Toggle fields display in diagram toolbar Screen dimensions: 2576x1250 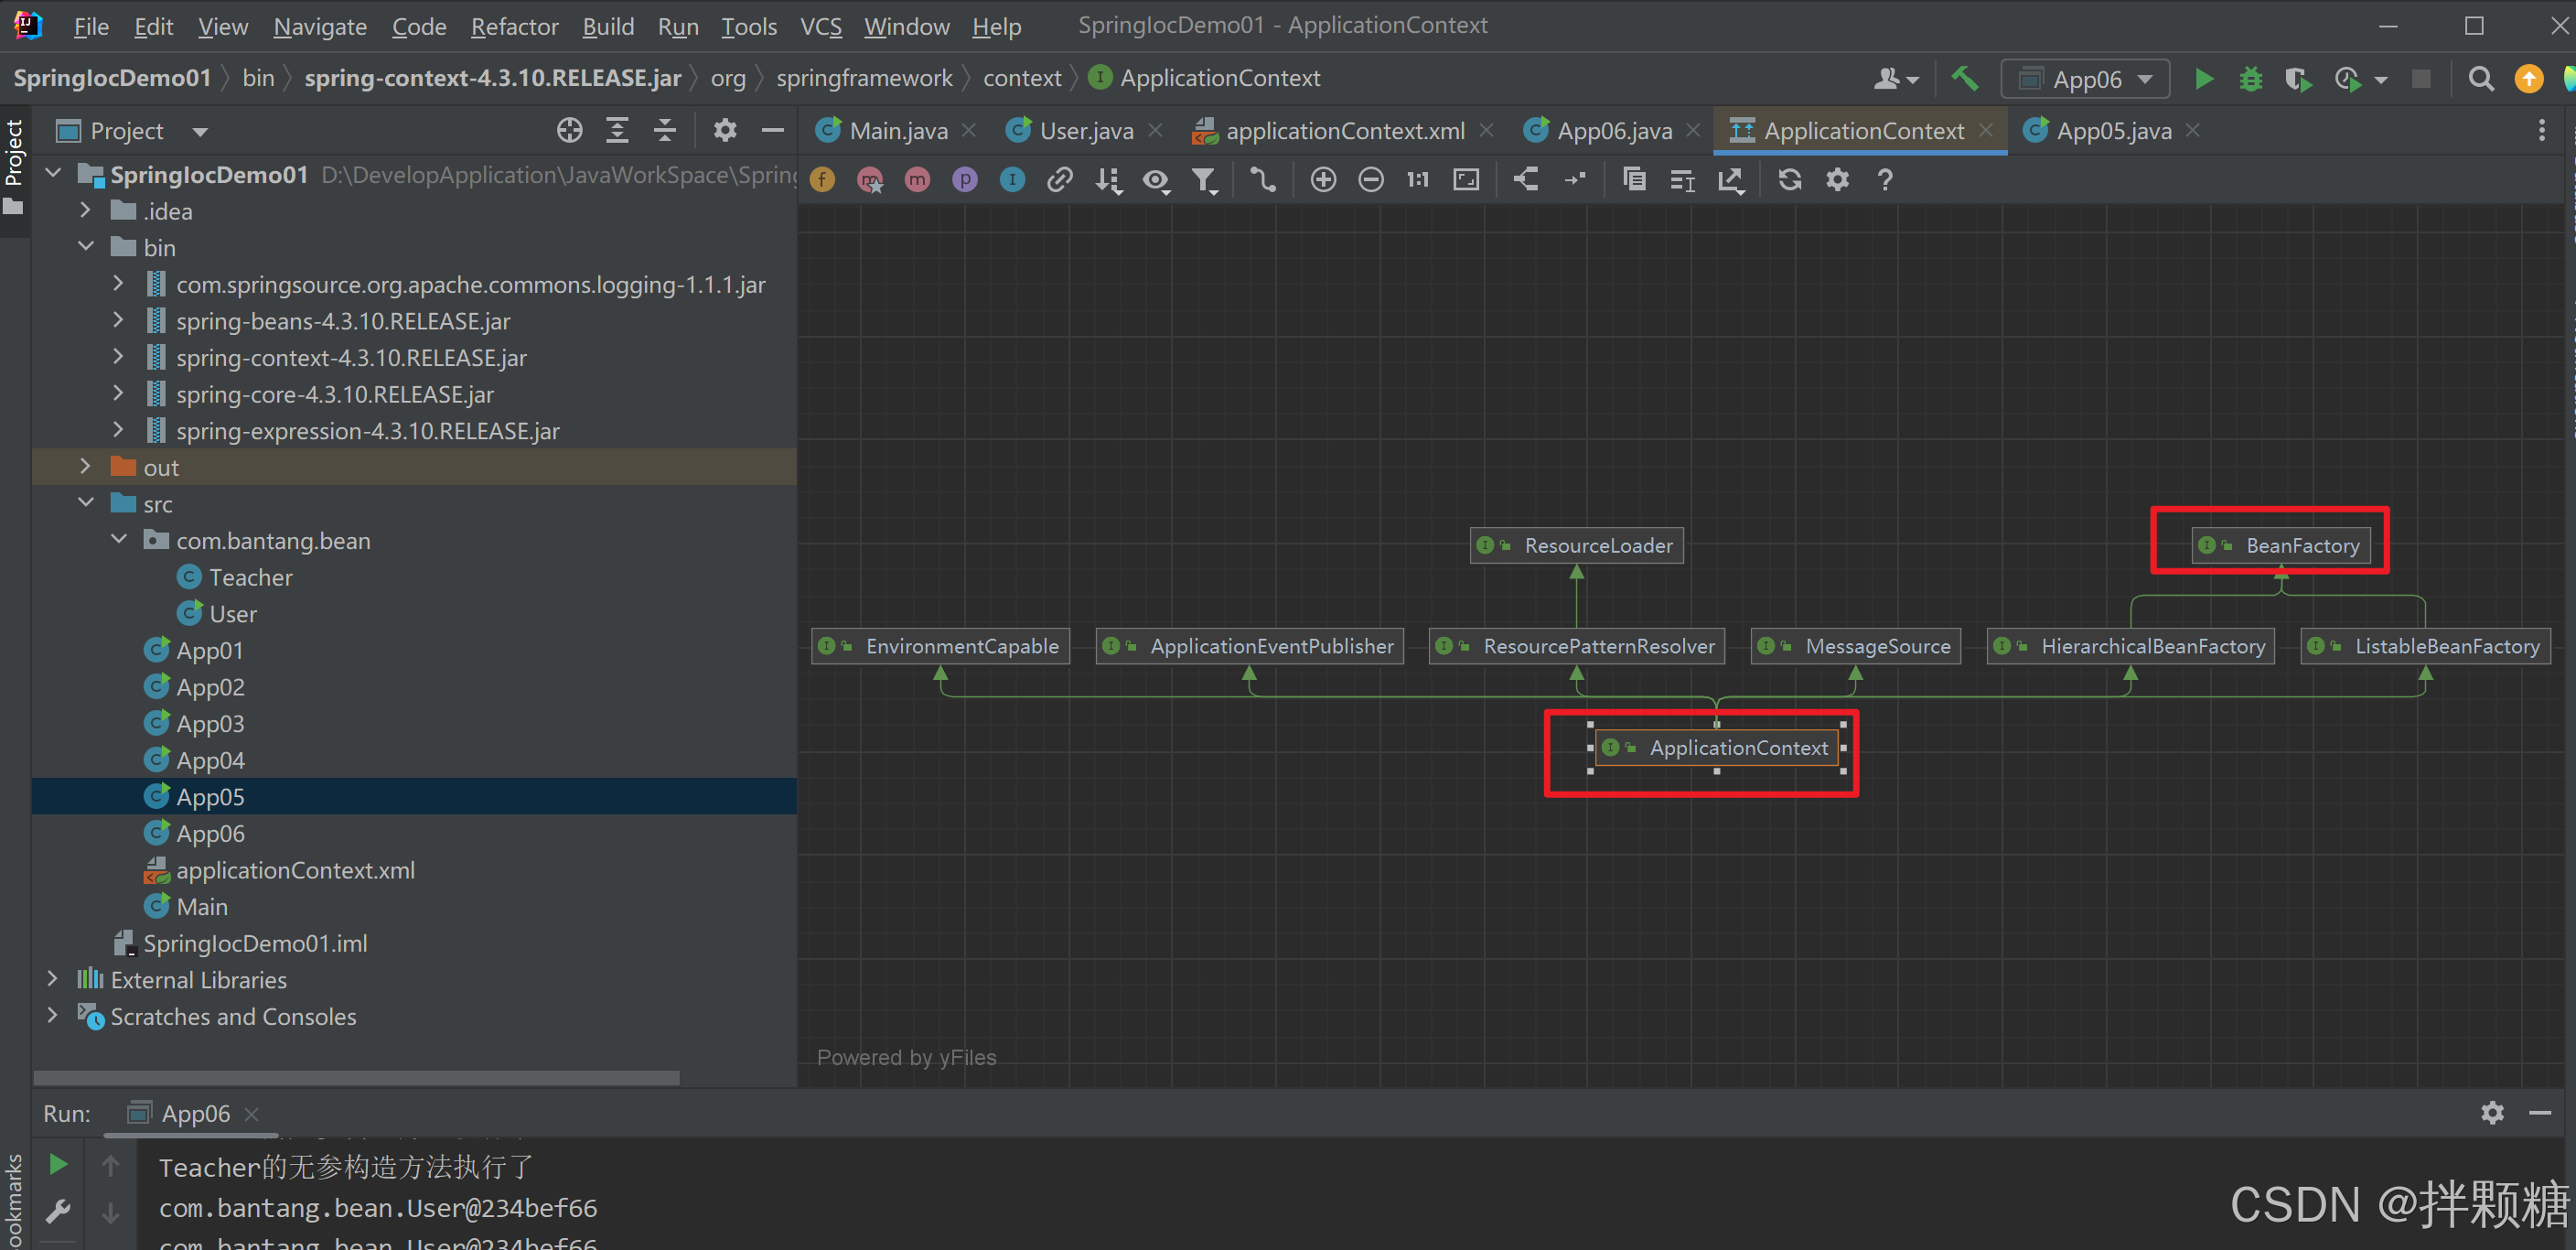click(822, 180)
